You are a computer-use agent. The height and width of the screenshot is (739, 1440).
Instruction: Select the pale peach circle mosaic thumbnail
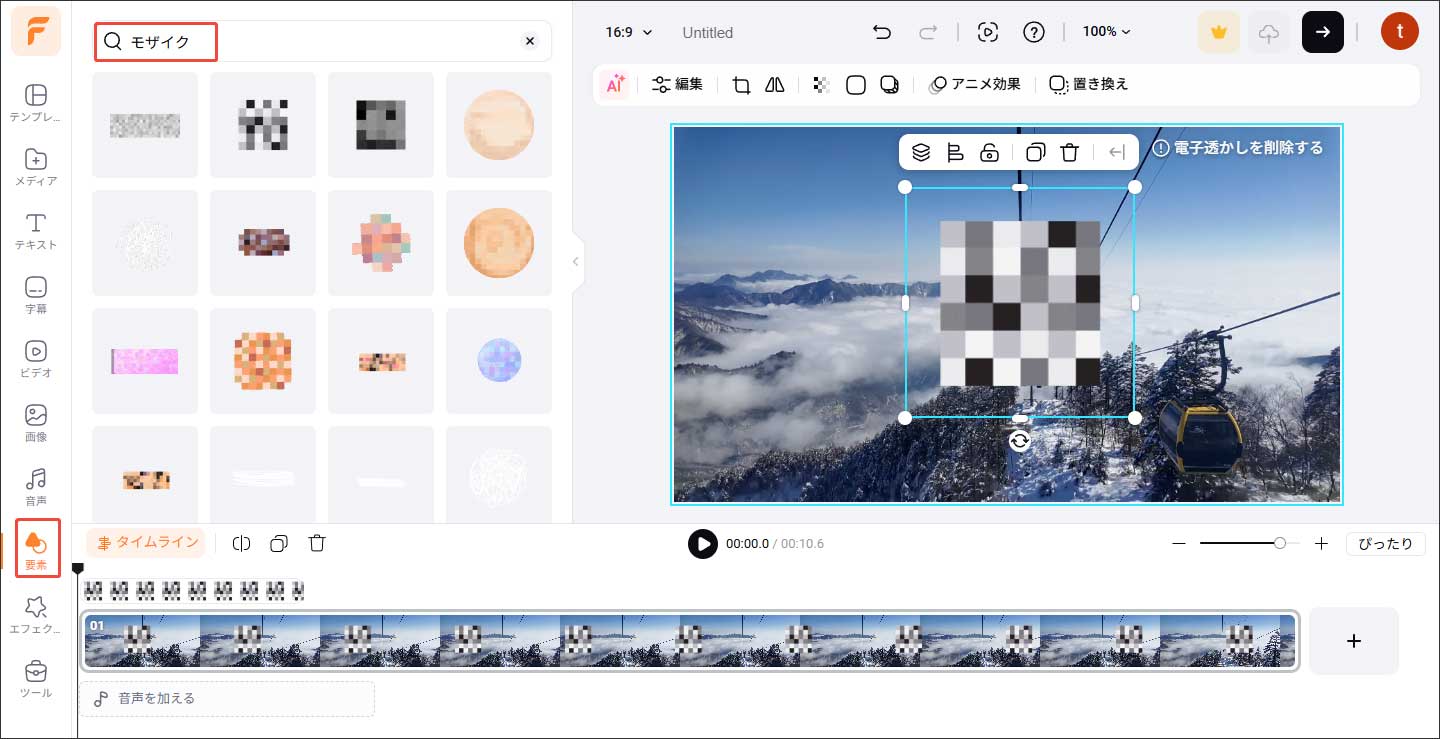pyautogui.click(x=499, y=125)
